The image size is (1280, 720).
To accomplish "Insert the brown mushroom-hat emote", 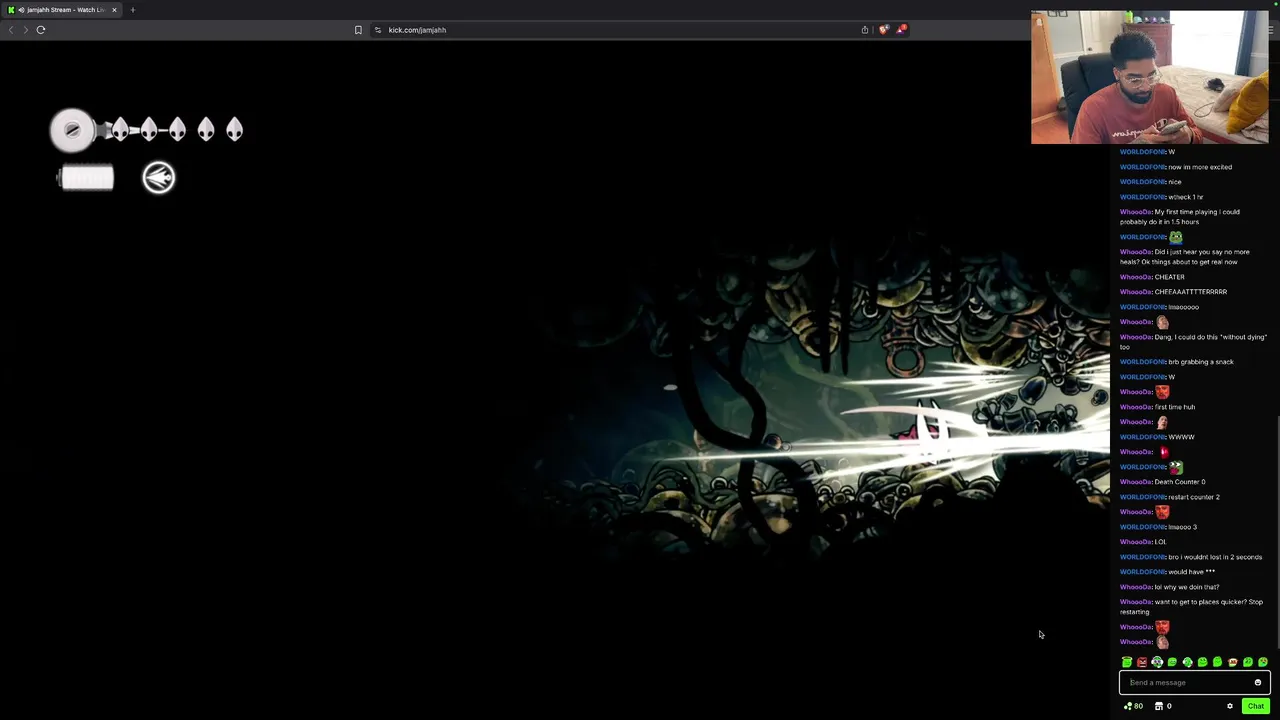I will (x=1233, y=662).
